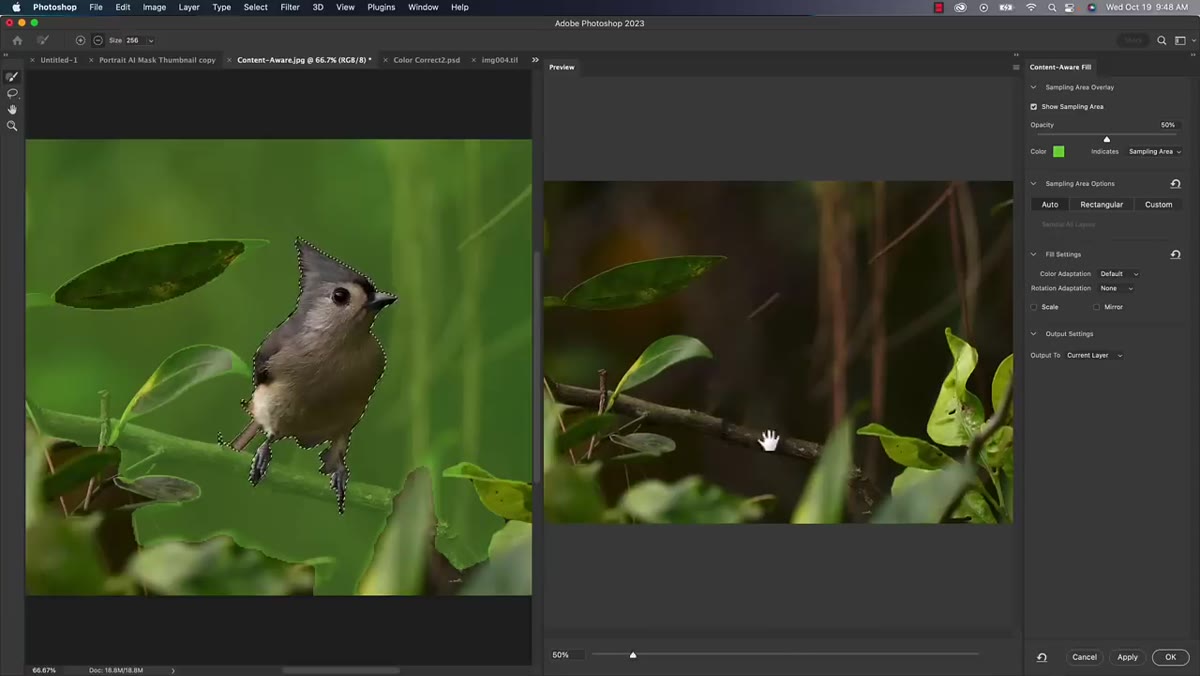Enable the Scale checkbox
Image resolution: width=1200 pixels, height=676 pixels.
click(x=1034, y=307)
